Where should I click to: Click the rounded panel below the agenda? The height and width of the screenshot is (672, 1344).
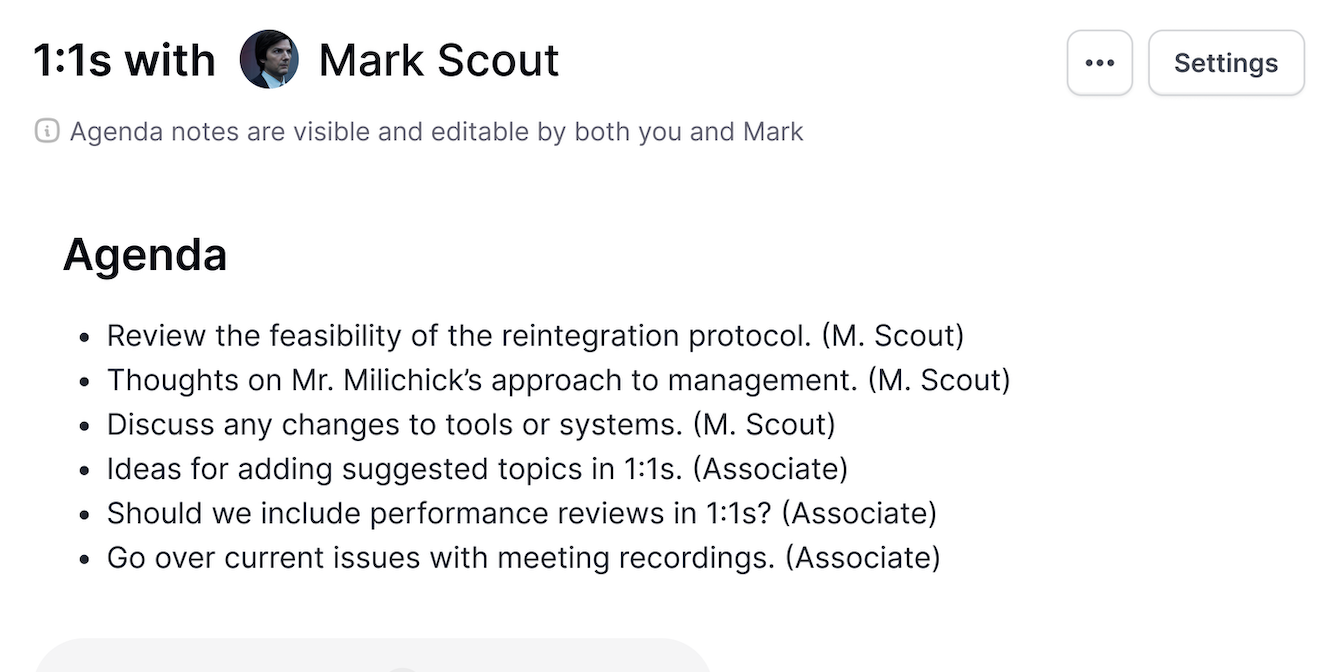coord(370,656)
